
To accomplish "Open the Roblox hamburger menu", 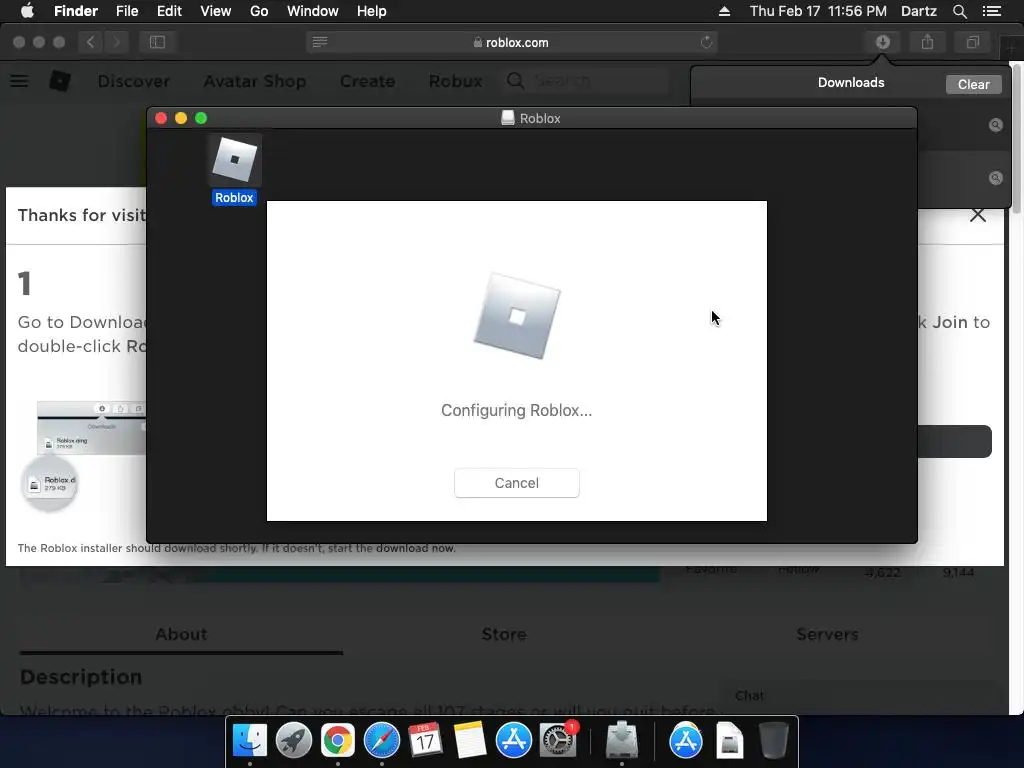I will 19,81.
